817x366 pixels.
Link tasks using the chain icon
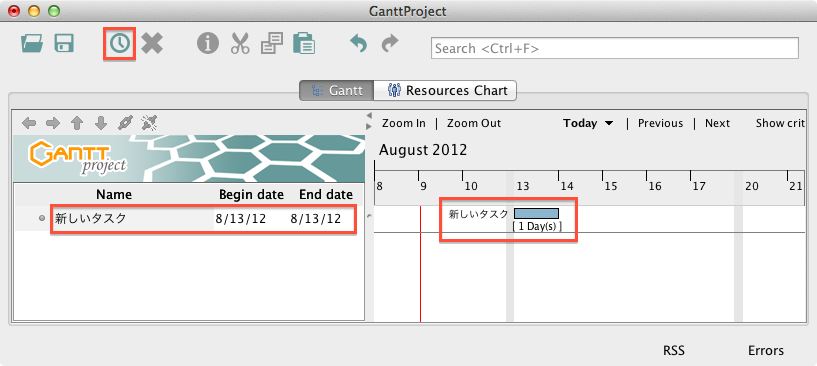(125, 124)
